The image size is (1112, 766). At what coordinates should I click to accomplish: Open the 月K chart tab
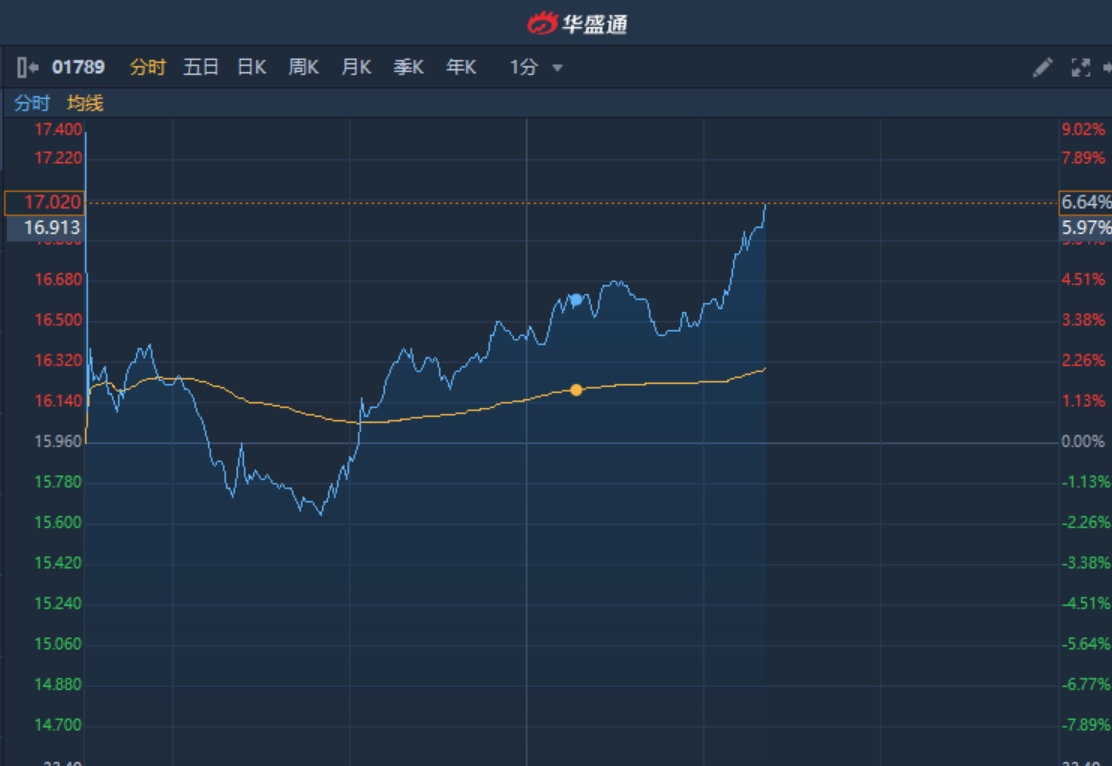[356, 68]
